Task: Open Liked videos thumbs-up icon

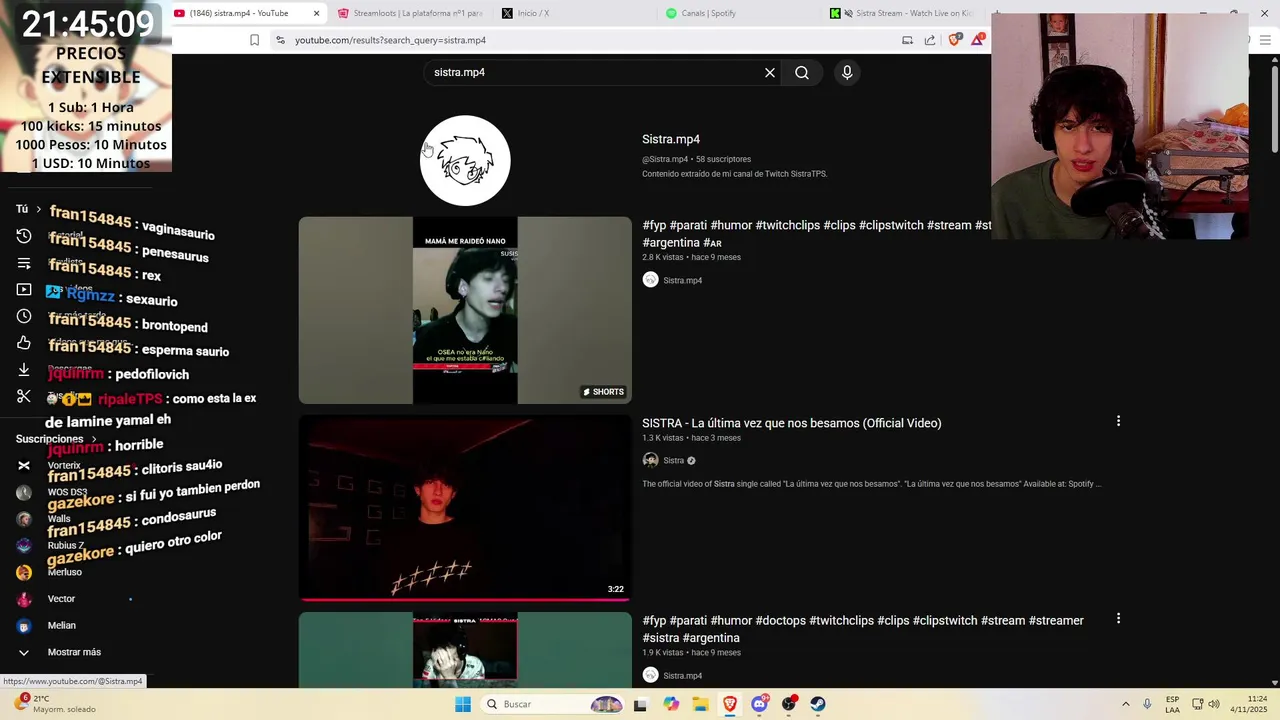Action: [24, 343]
